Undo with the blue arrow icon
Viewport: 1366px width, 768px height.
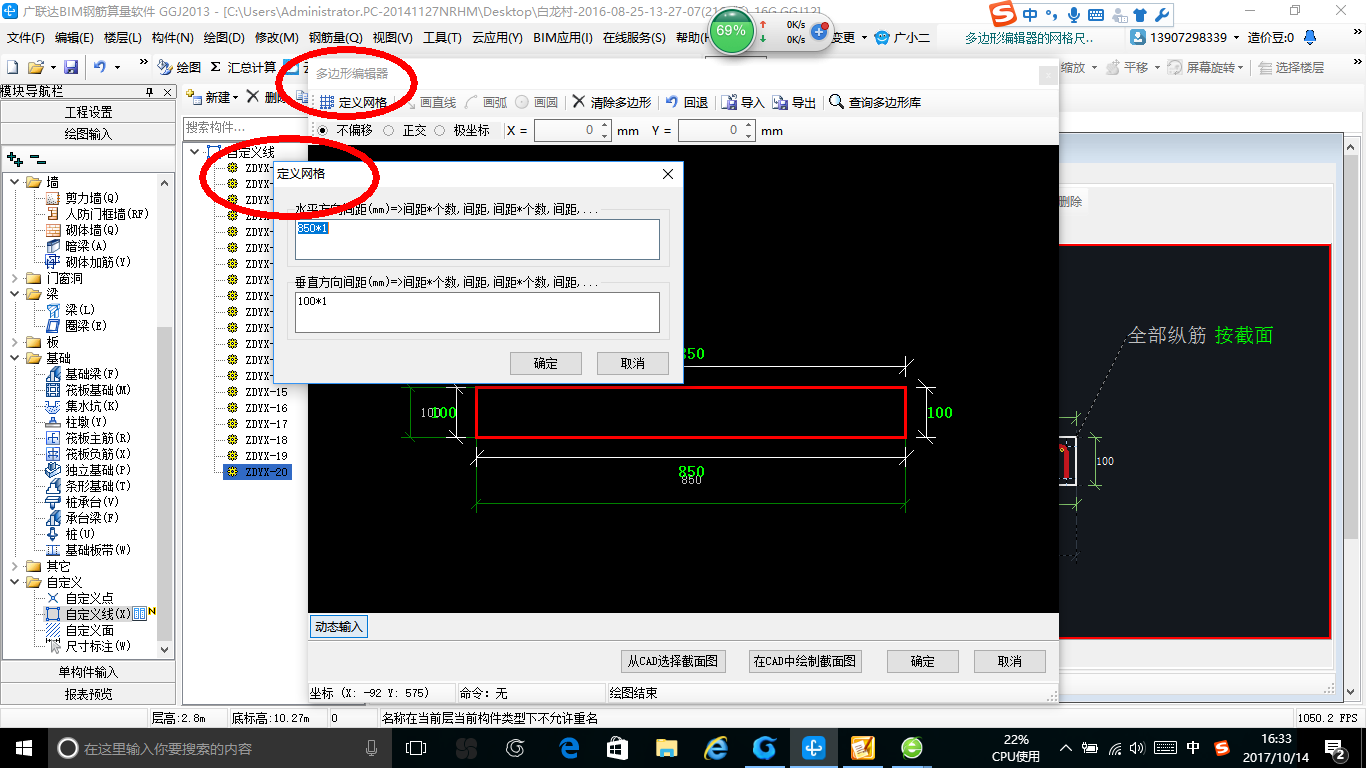click(100, 67)
